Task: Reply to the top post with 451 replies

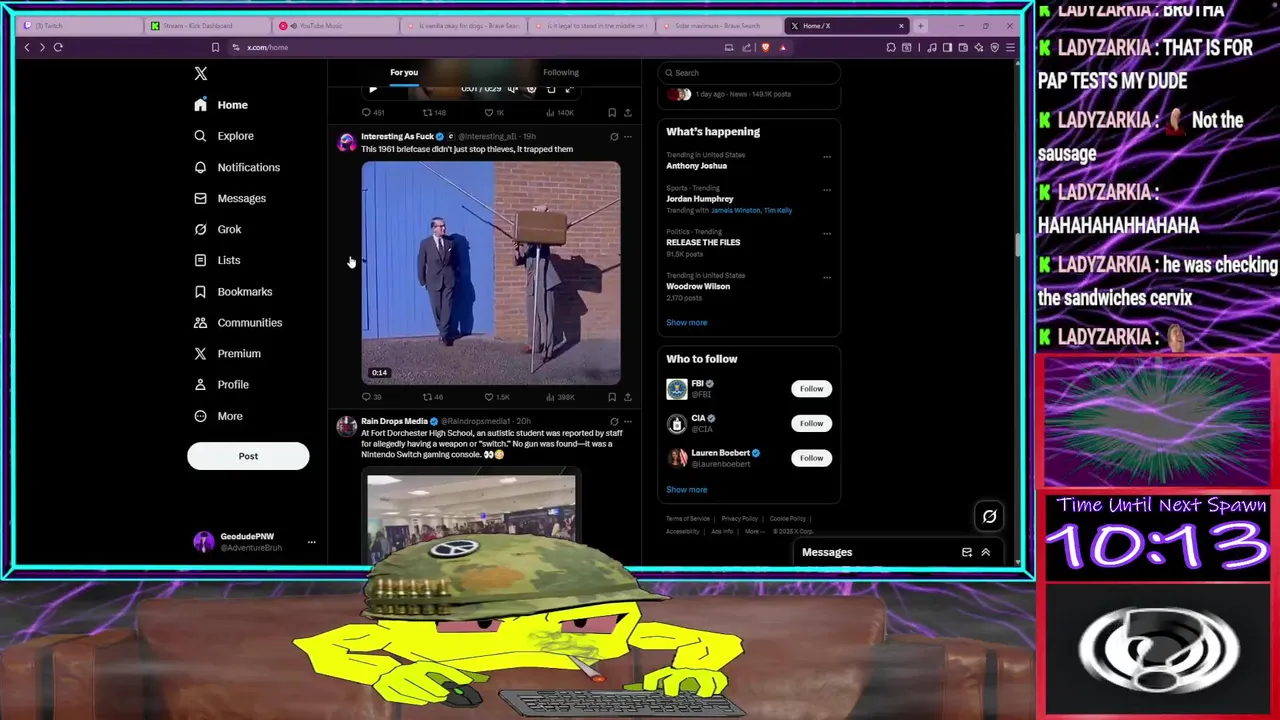Action: (x=372, y=113)
